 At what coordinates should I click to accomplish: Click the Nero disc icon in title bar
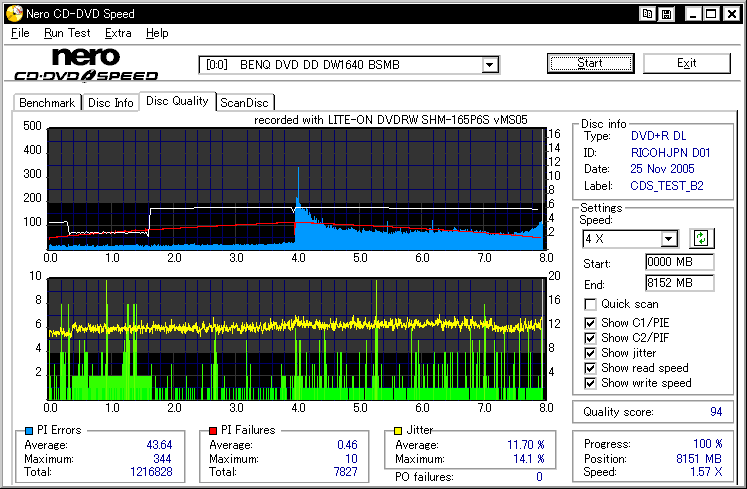(12, 14)
